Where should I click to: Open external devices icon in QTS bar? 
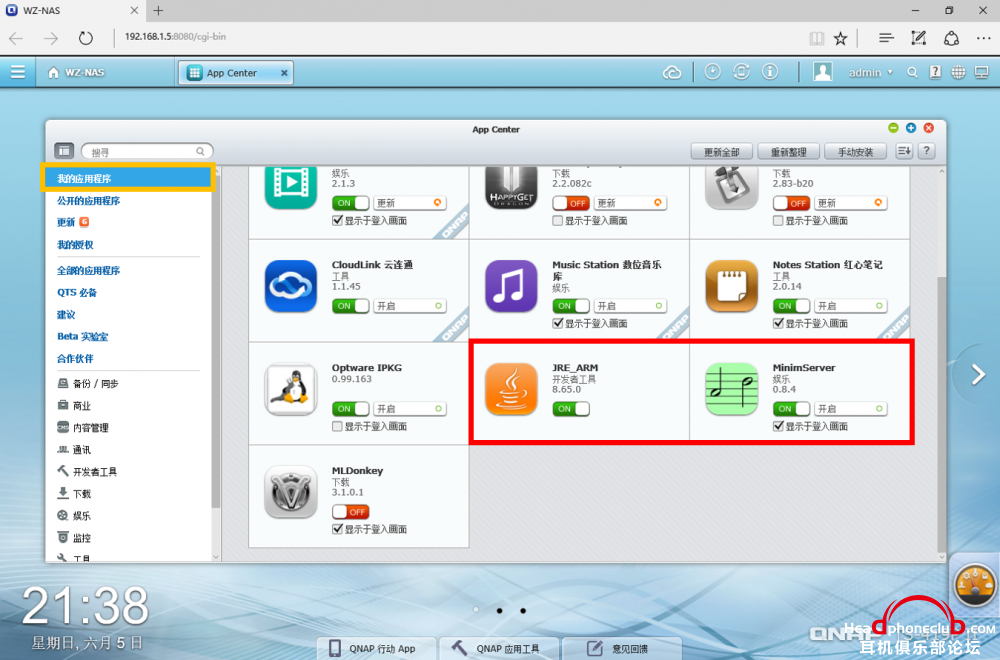(x=741, y=72)
